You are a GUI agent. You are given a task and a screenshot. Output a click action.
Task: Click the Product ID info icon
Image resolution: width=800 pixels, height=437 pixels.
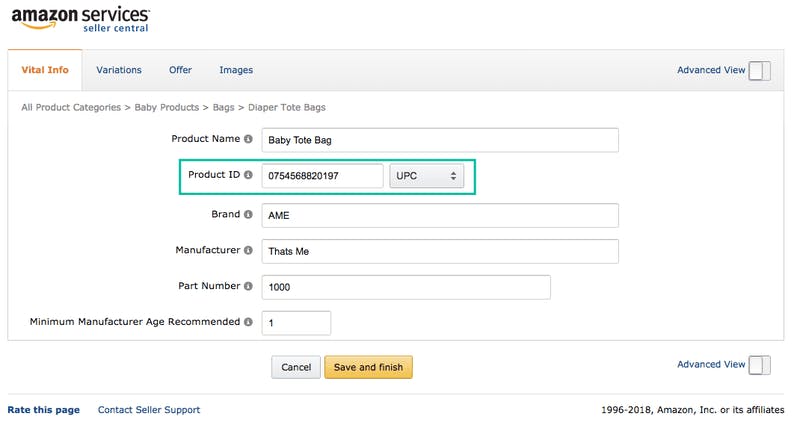click(248, 175)
